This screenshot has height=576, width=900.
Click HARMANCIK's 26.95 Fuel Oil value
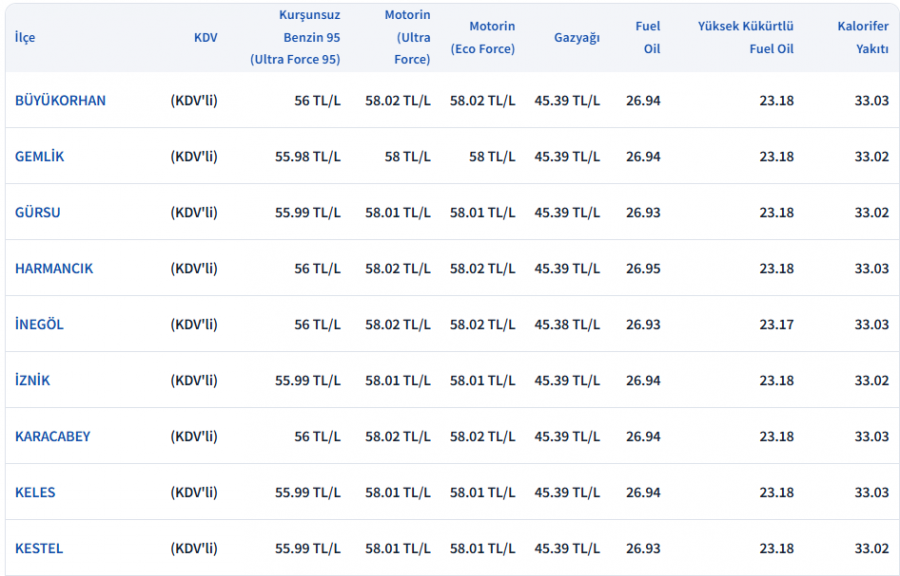click(x=643, y=268)
